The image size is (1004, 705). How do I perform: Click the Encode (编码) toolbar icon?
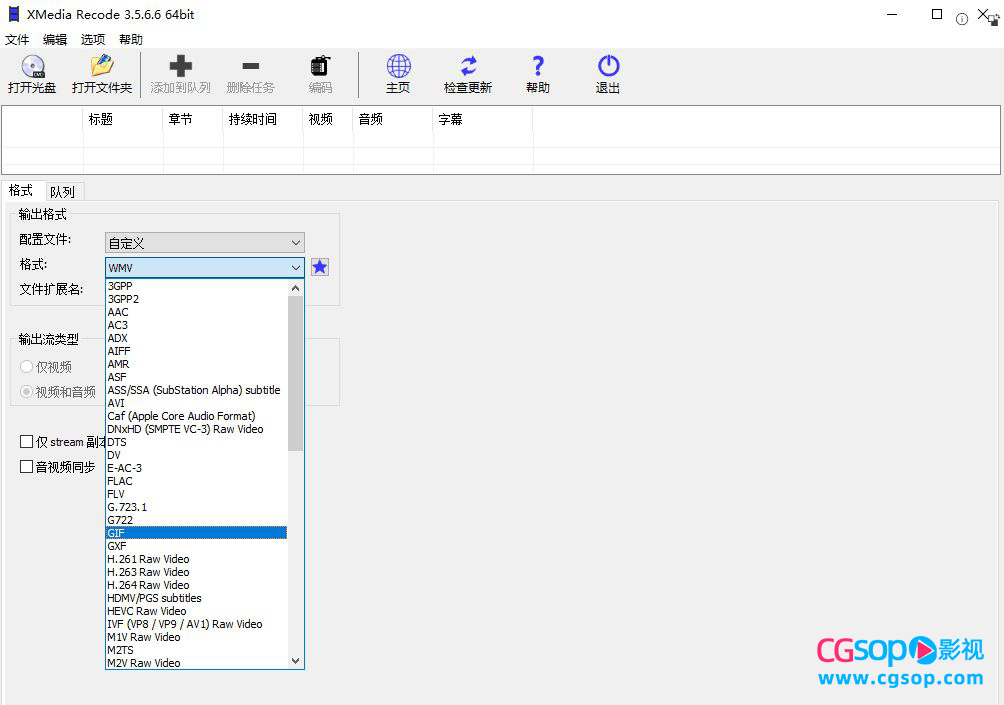pos(320,68)
